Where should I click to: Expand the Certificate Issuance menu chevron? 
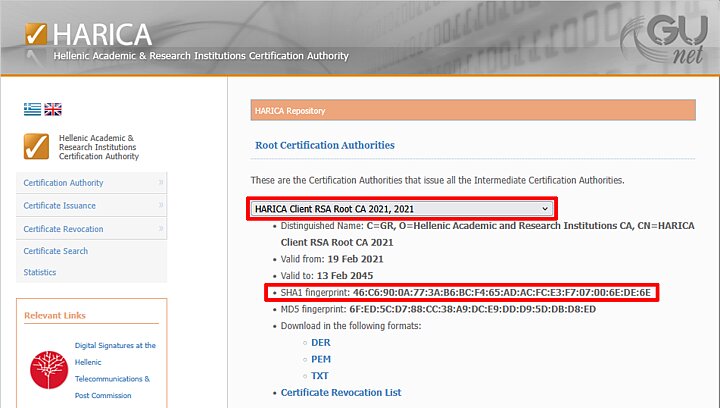pyautogui.click(x=160, y=206)
